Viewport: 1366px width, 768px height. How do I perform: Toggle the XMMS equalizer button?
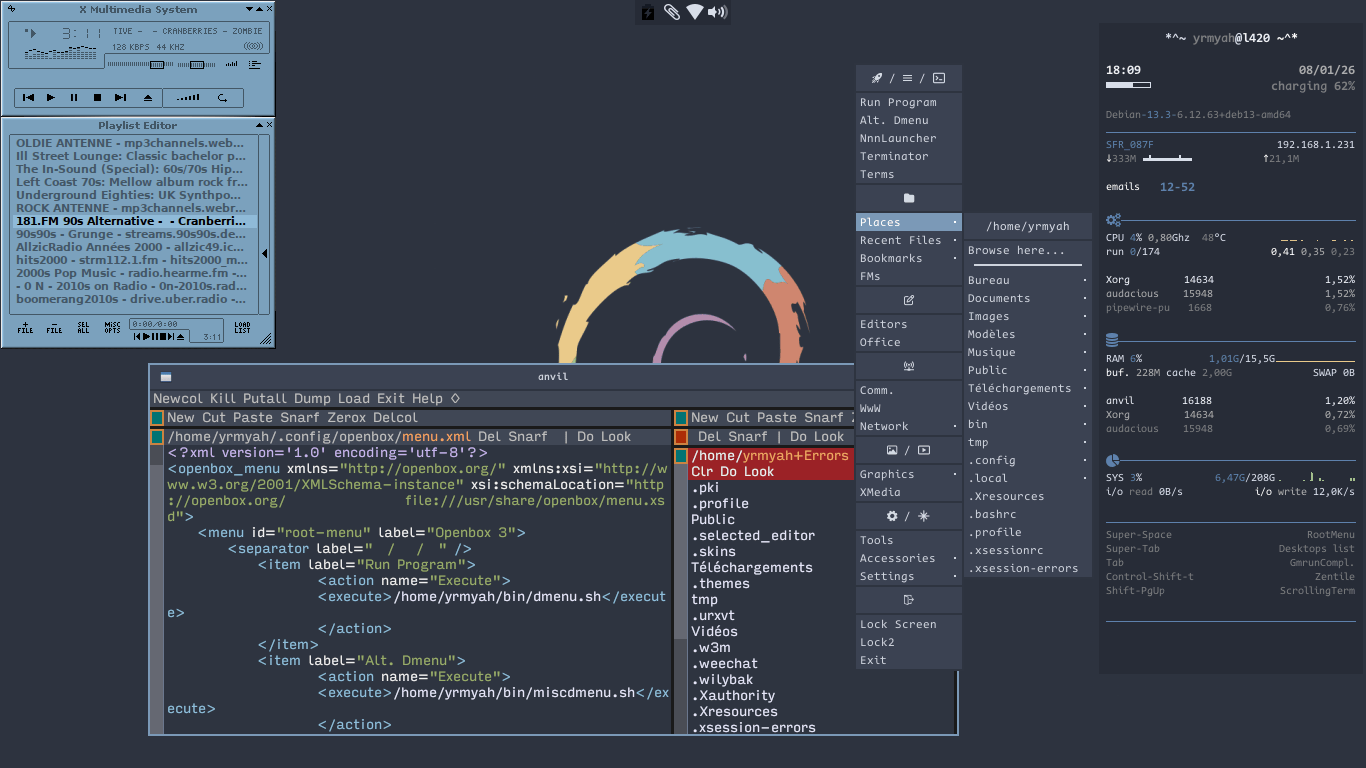pyautogui.click(x=232, y=65)
